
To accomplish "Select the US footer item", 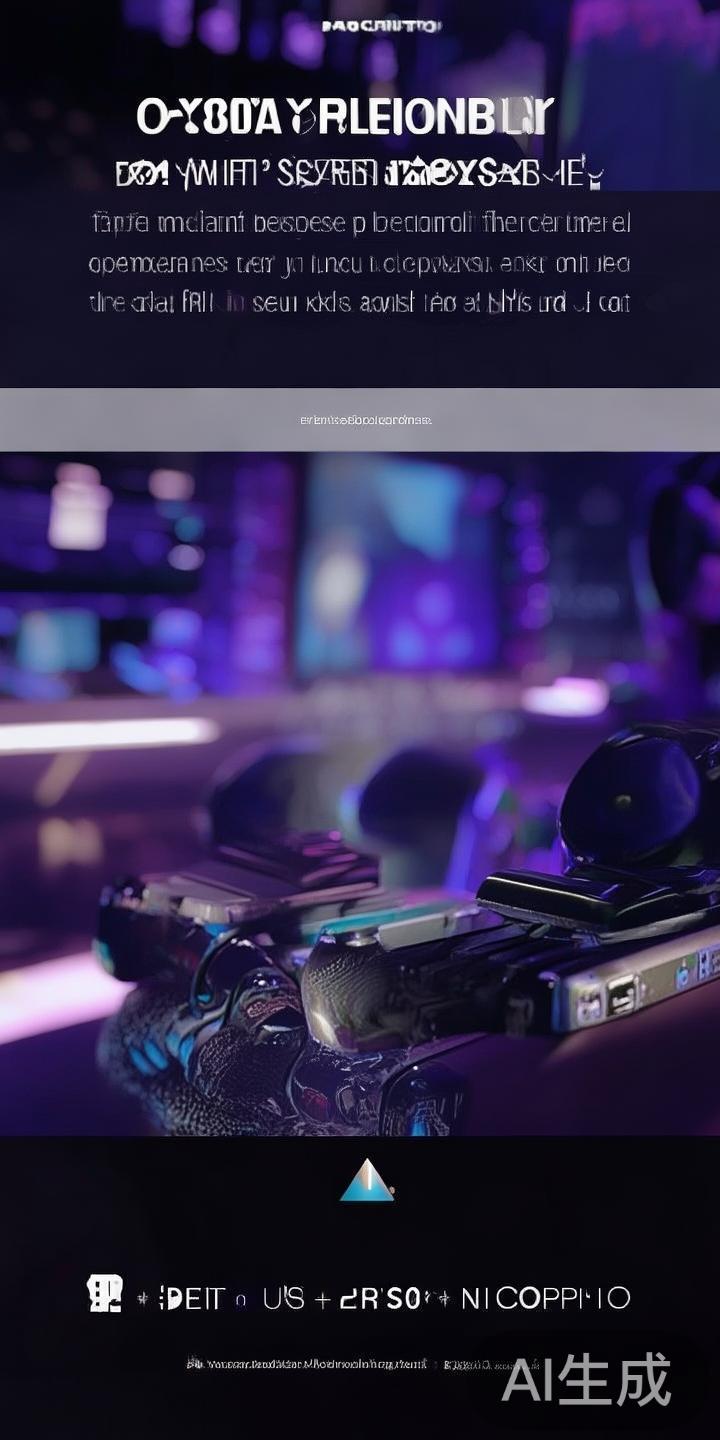I will [284, 1299].
